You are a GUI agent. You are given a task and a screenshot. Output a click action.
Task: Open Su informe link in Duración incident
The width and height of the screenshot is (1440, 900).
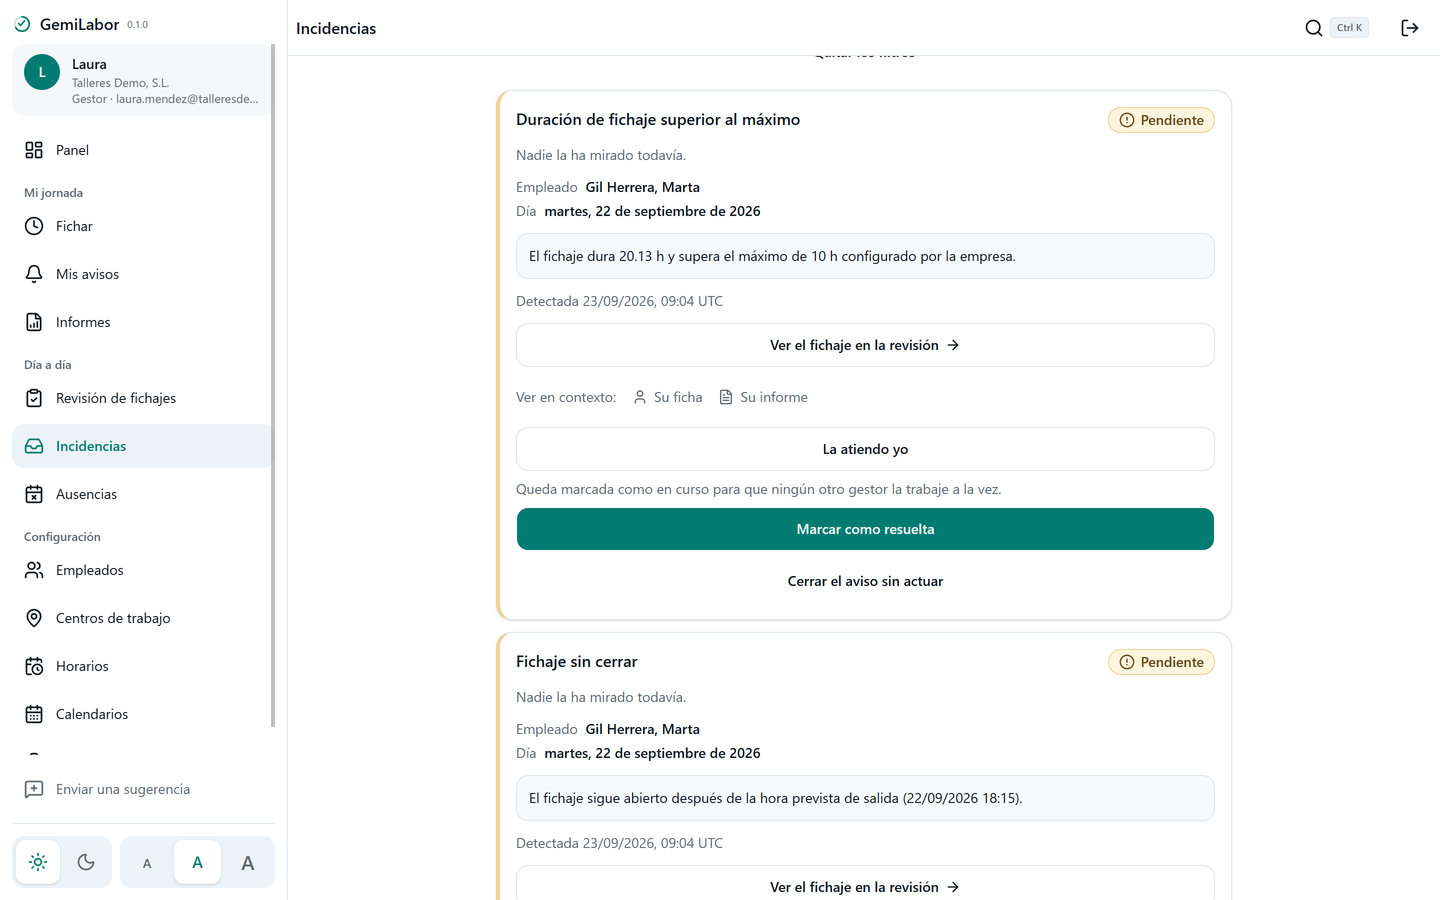click(764, 397)
